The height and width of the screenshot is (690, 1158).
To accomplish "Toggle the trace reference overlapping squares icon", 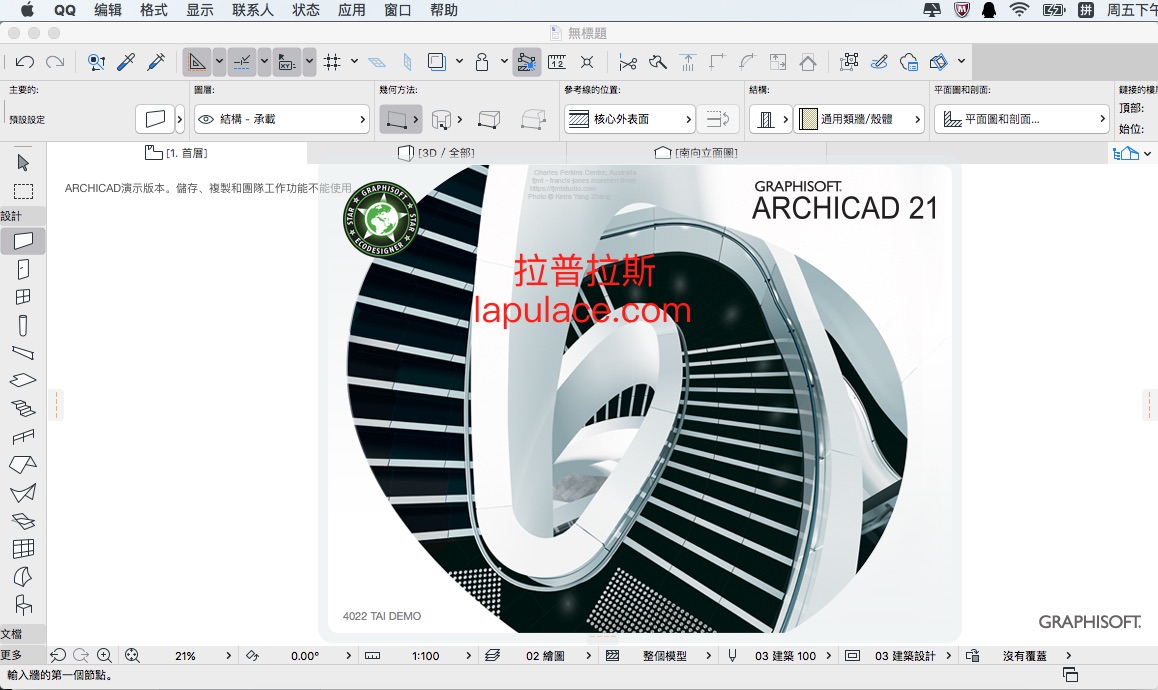I will pos(436,62).
